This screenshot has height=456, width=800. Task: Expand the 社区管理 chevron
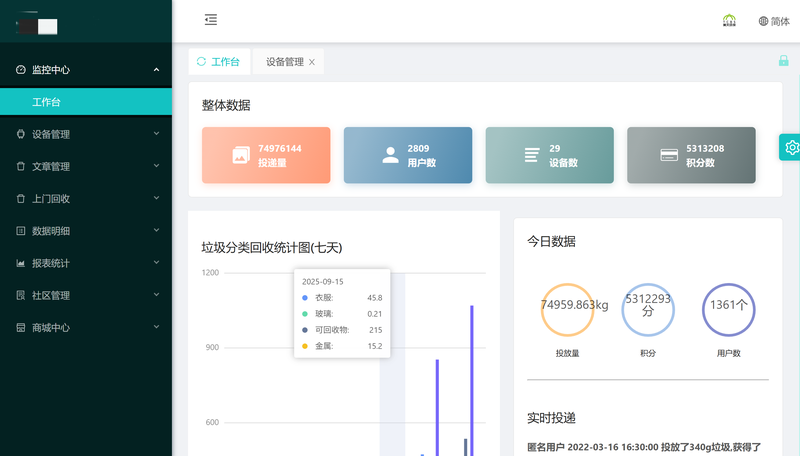(x=156, y=294)
